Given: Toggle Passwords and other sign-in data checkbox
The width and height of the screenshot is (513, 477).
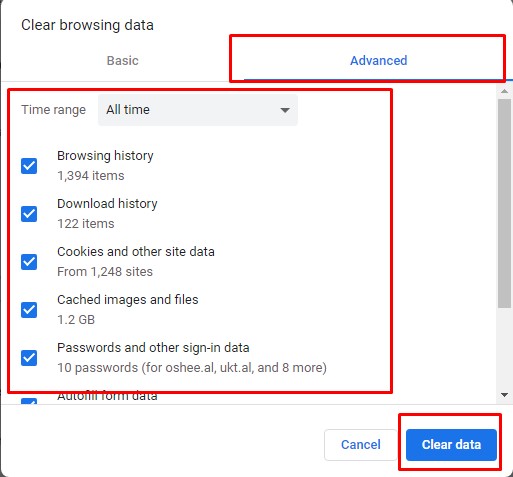Looking at the screenshot, I should coord(29,358).
